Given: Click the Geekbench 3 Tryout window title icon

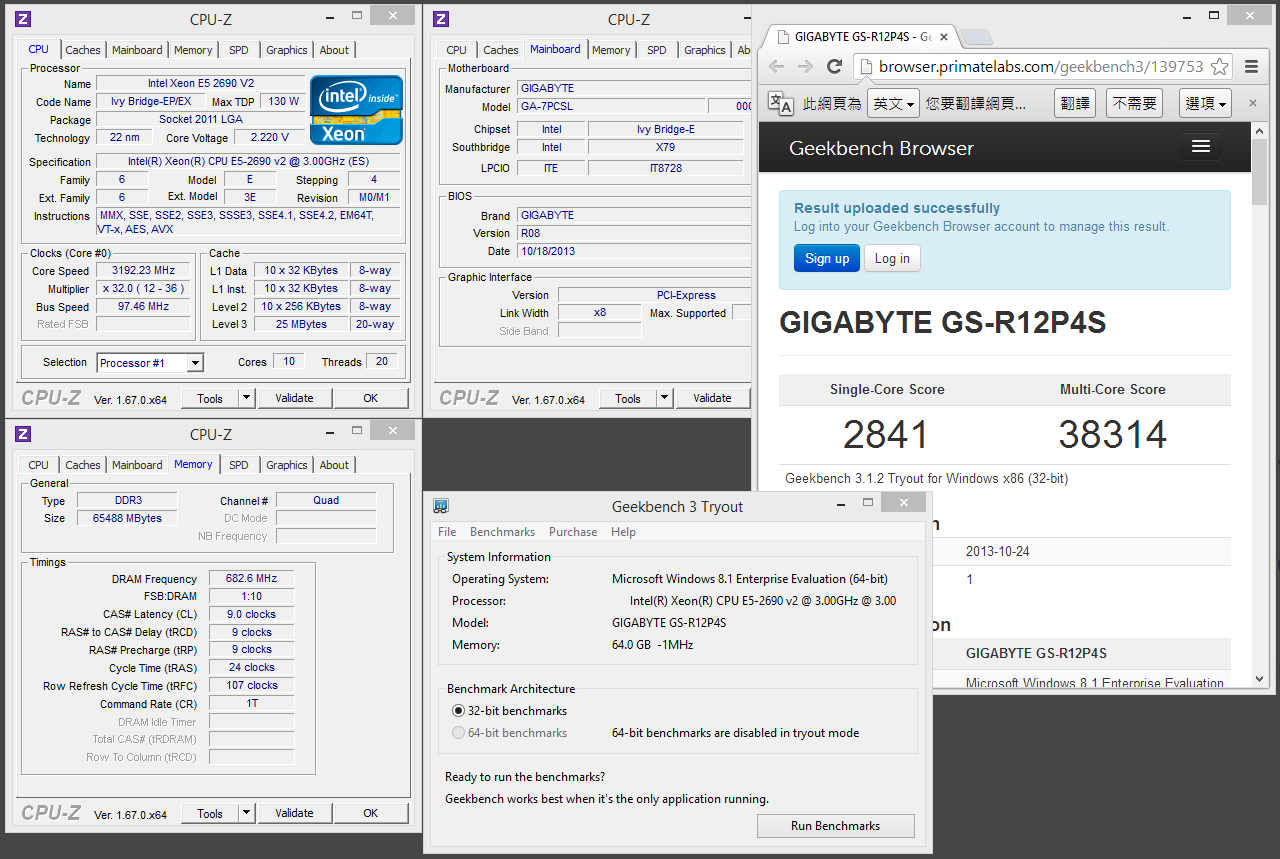Looking at the screenshot, I should point(441,506).
